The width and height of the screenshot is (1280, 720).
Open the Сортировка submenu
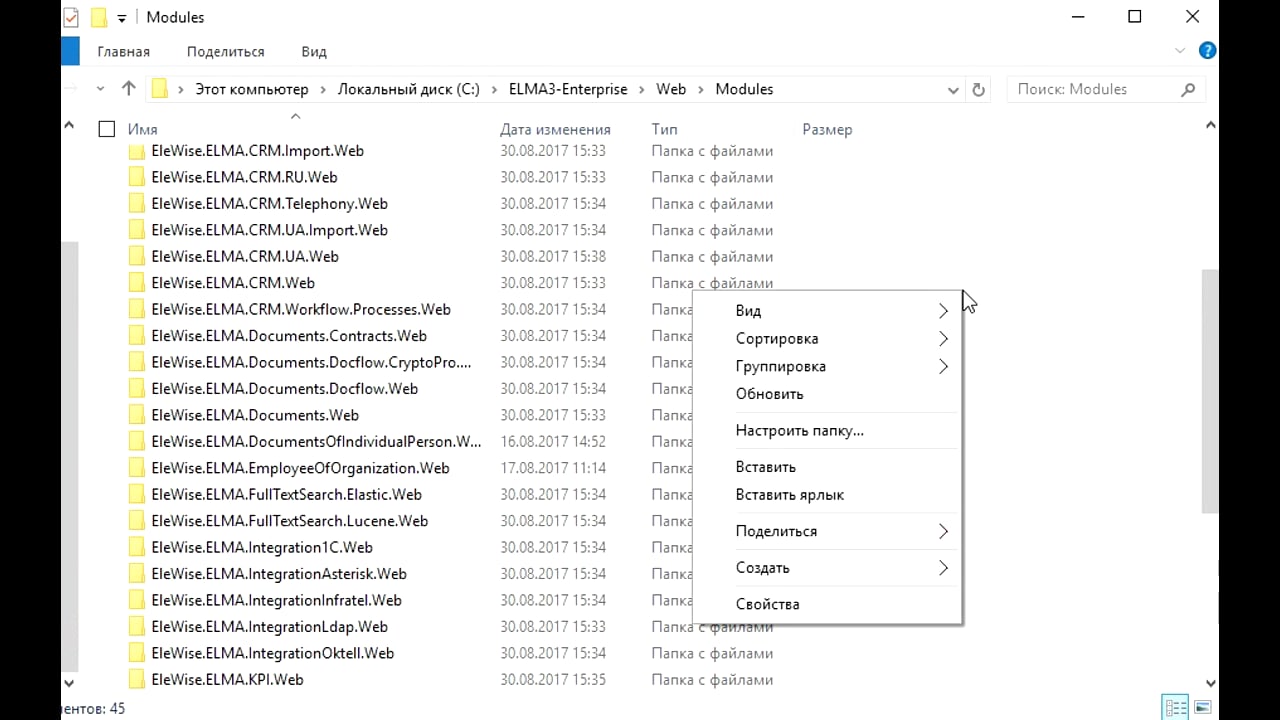[x=828, y=339]
